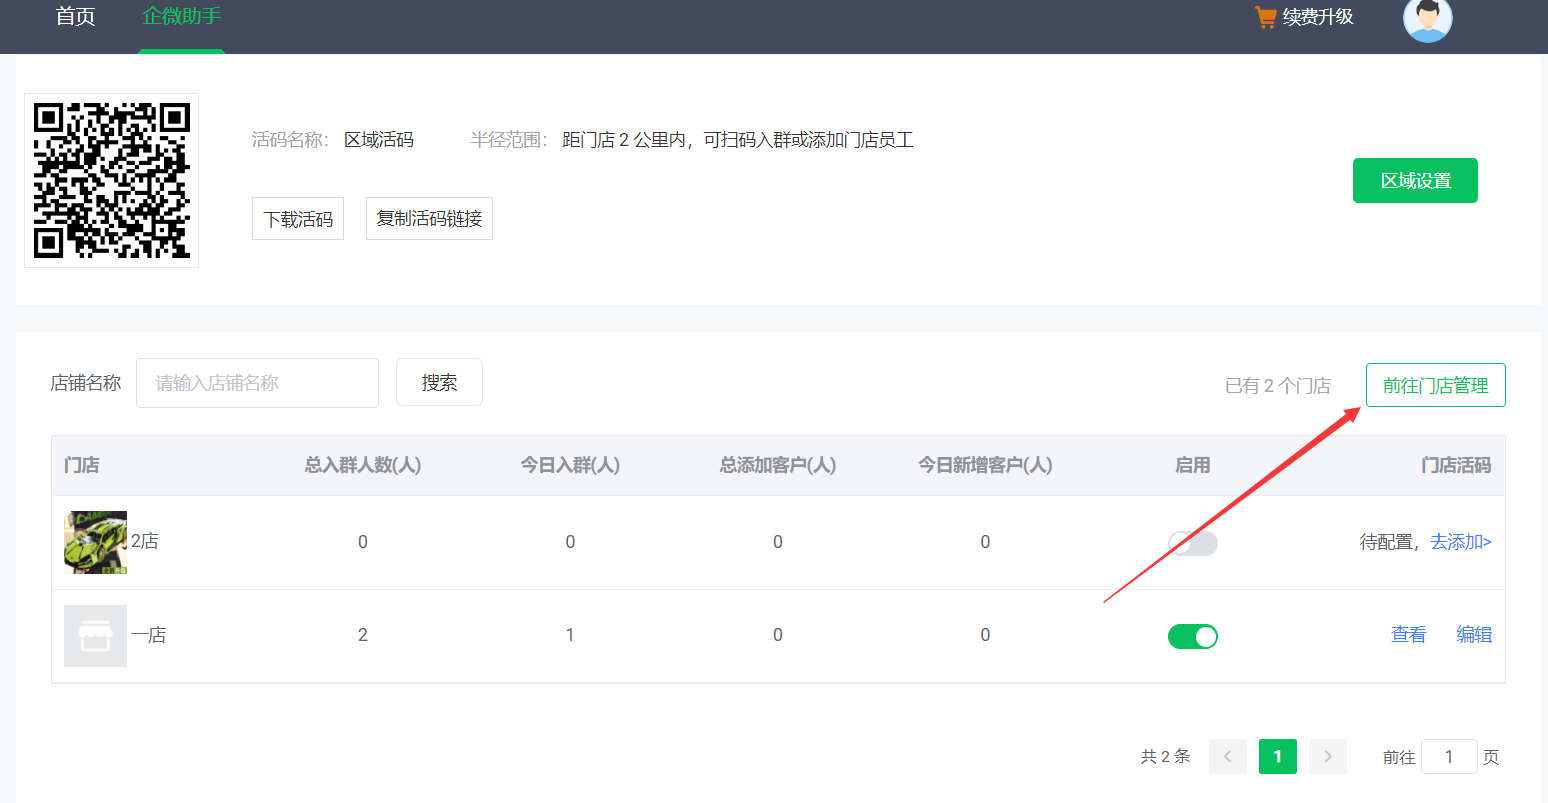Open 续费升级 link
Image resolution: width=1548 pixels, height=803 pixels.
(x=1318, y=17)
